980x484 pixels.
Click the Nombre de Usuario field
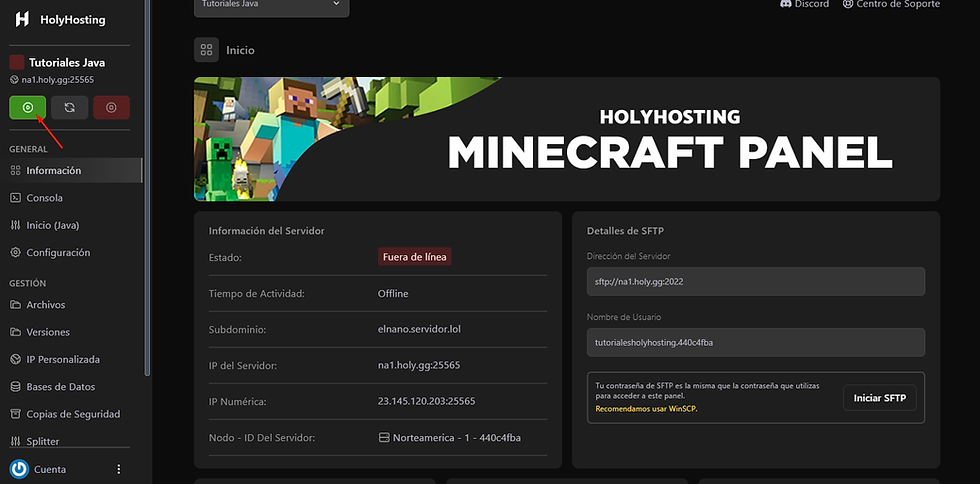point(756,343)
